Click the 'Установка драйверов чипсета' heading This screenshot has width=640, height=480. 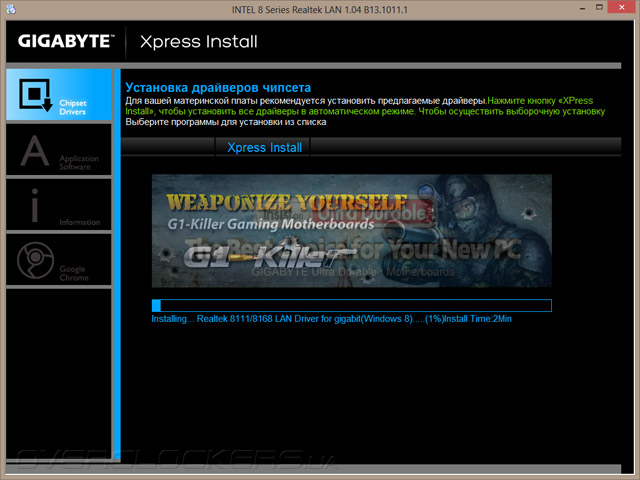coord(218,87)
